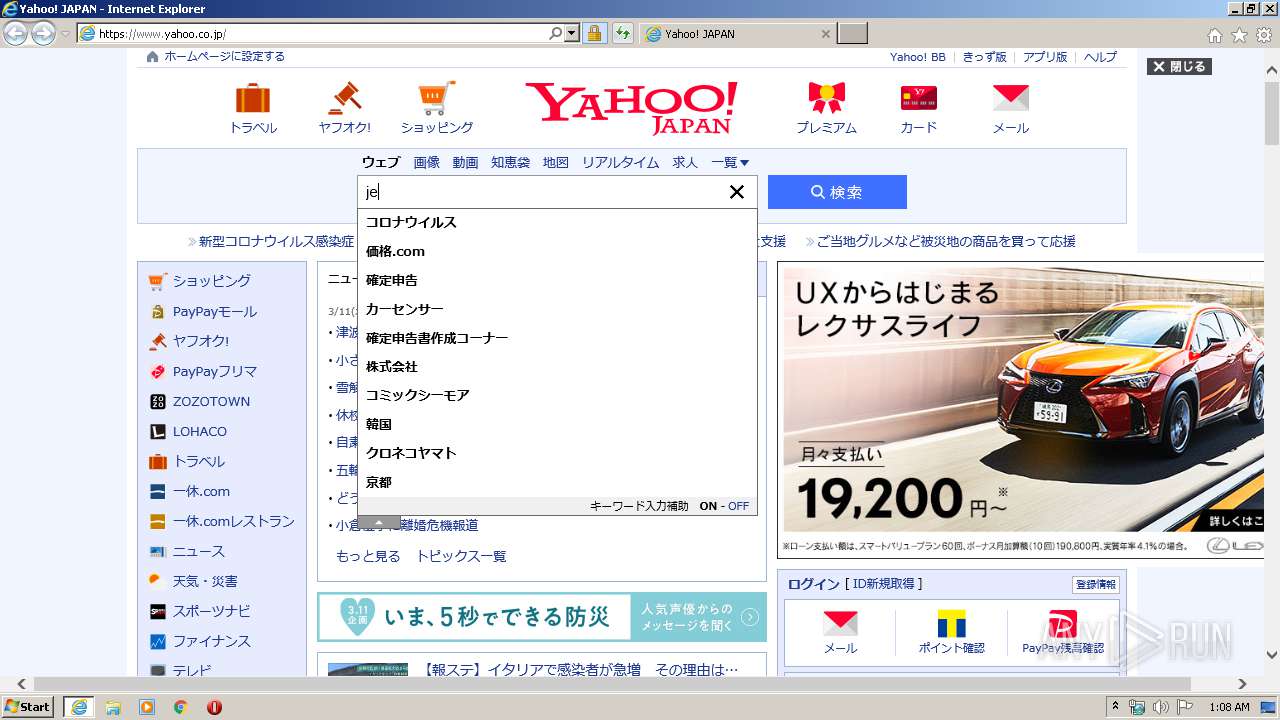Screen dimensions: 1280x720
Task: Open the ショッピング cart icon in header
Action: tap(437, 98)
